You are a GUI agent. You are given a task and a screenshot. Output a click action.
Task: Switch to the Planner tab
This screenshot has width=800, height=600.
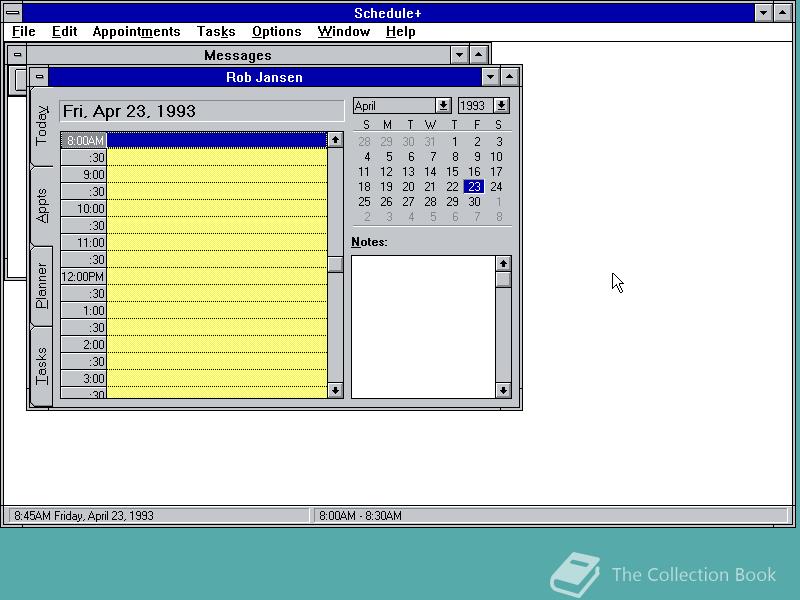pos(42,286)
